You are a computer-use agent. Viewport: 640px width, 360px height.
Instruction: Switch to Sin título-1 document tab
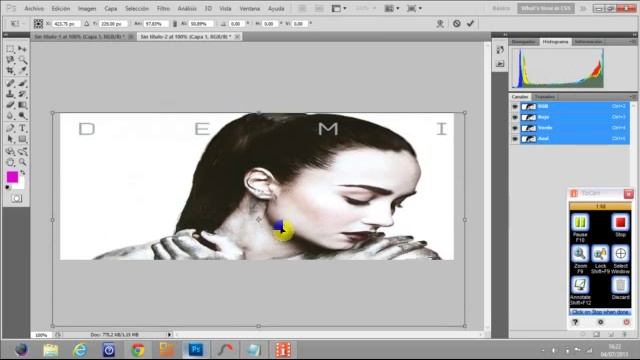coord(80,37)
